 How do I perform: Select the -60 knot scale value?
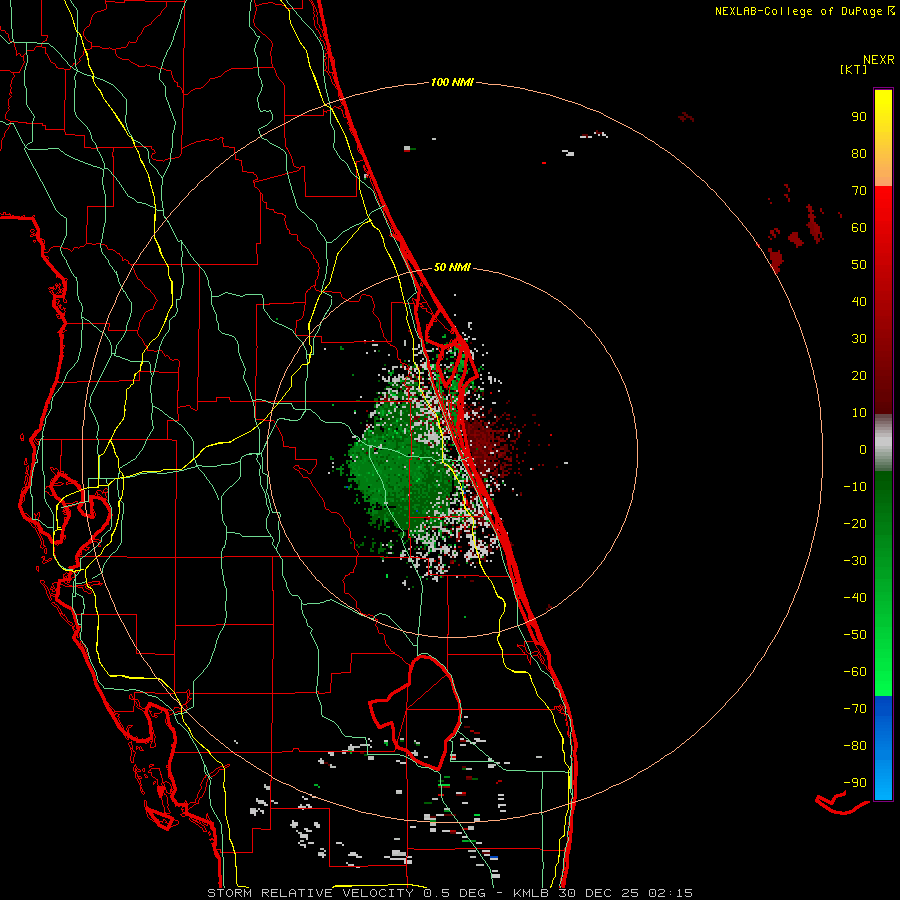click(855, 672)
